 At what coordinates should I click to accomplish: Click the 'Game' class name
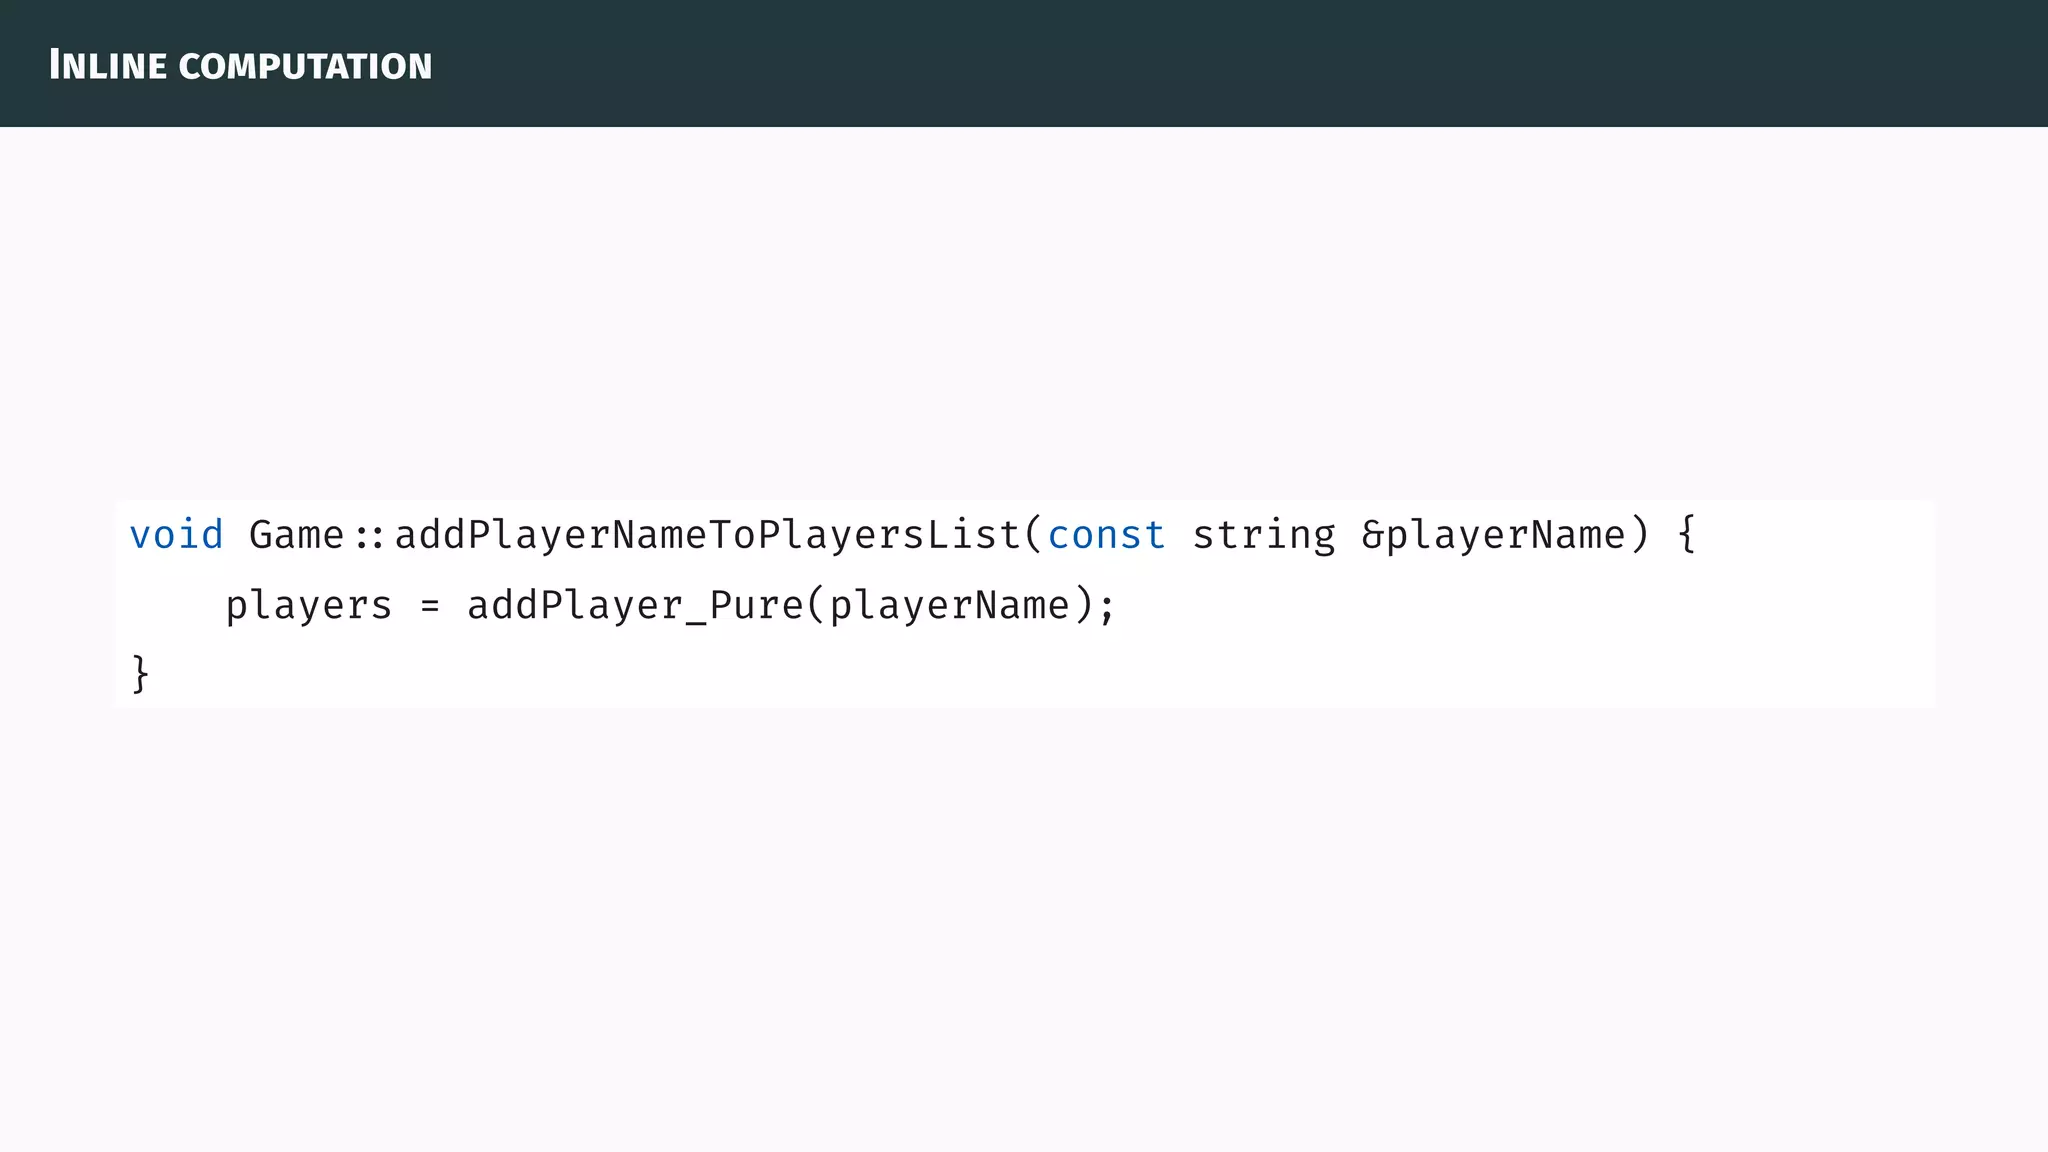[296, 535]
